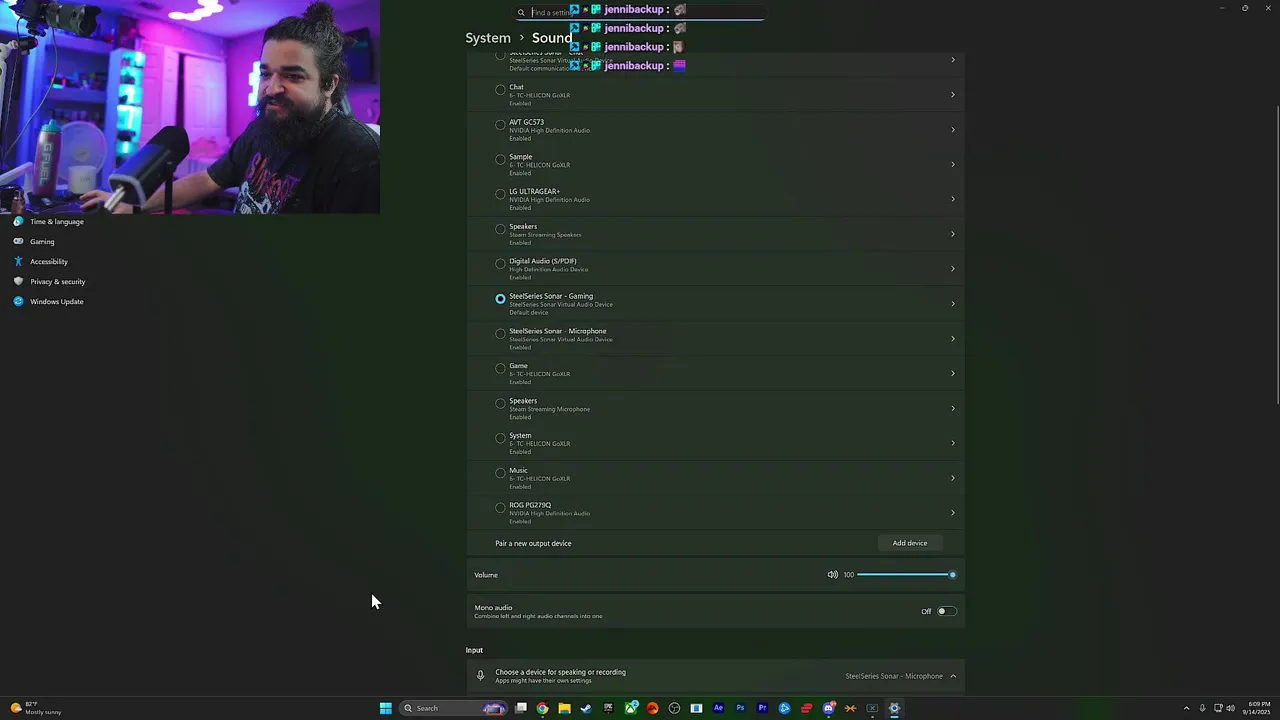Choose LG ULTRAGEAR+ output radio button

pos(500,194)
